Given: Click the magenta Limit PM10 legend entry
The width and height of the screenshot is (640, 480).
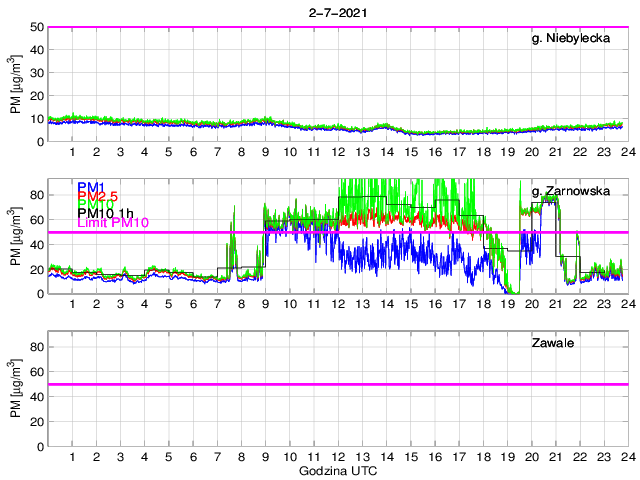Looking at the screenshot, I should click(113, 223).
